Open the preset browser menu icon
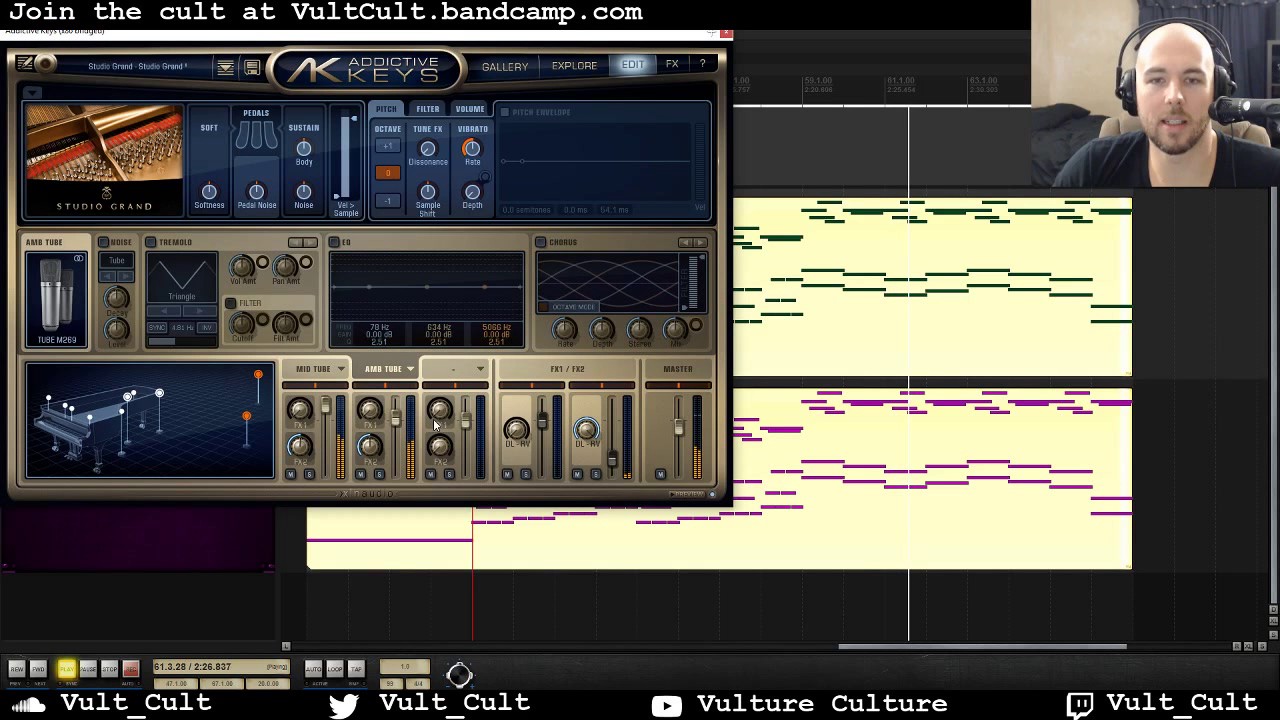 225,67
